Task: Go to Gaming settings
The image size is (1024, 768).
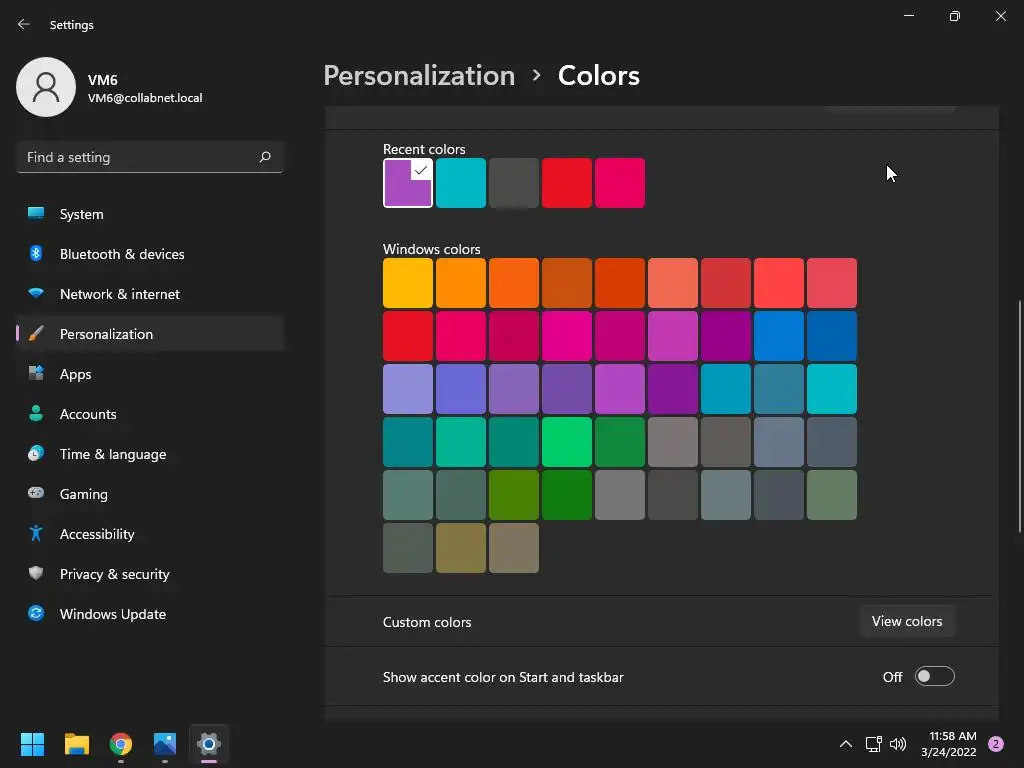Action: (84, 494)
